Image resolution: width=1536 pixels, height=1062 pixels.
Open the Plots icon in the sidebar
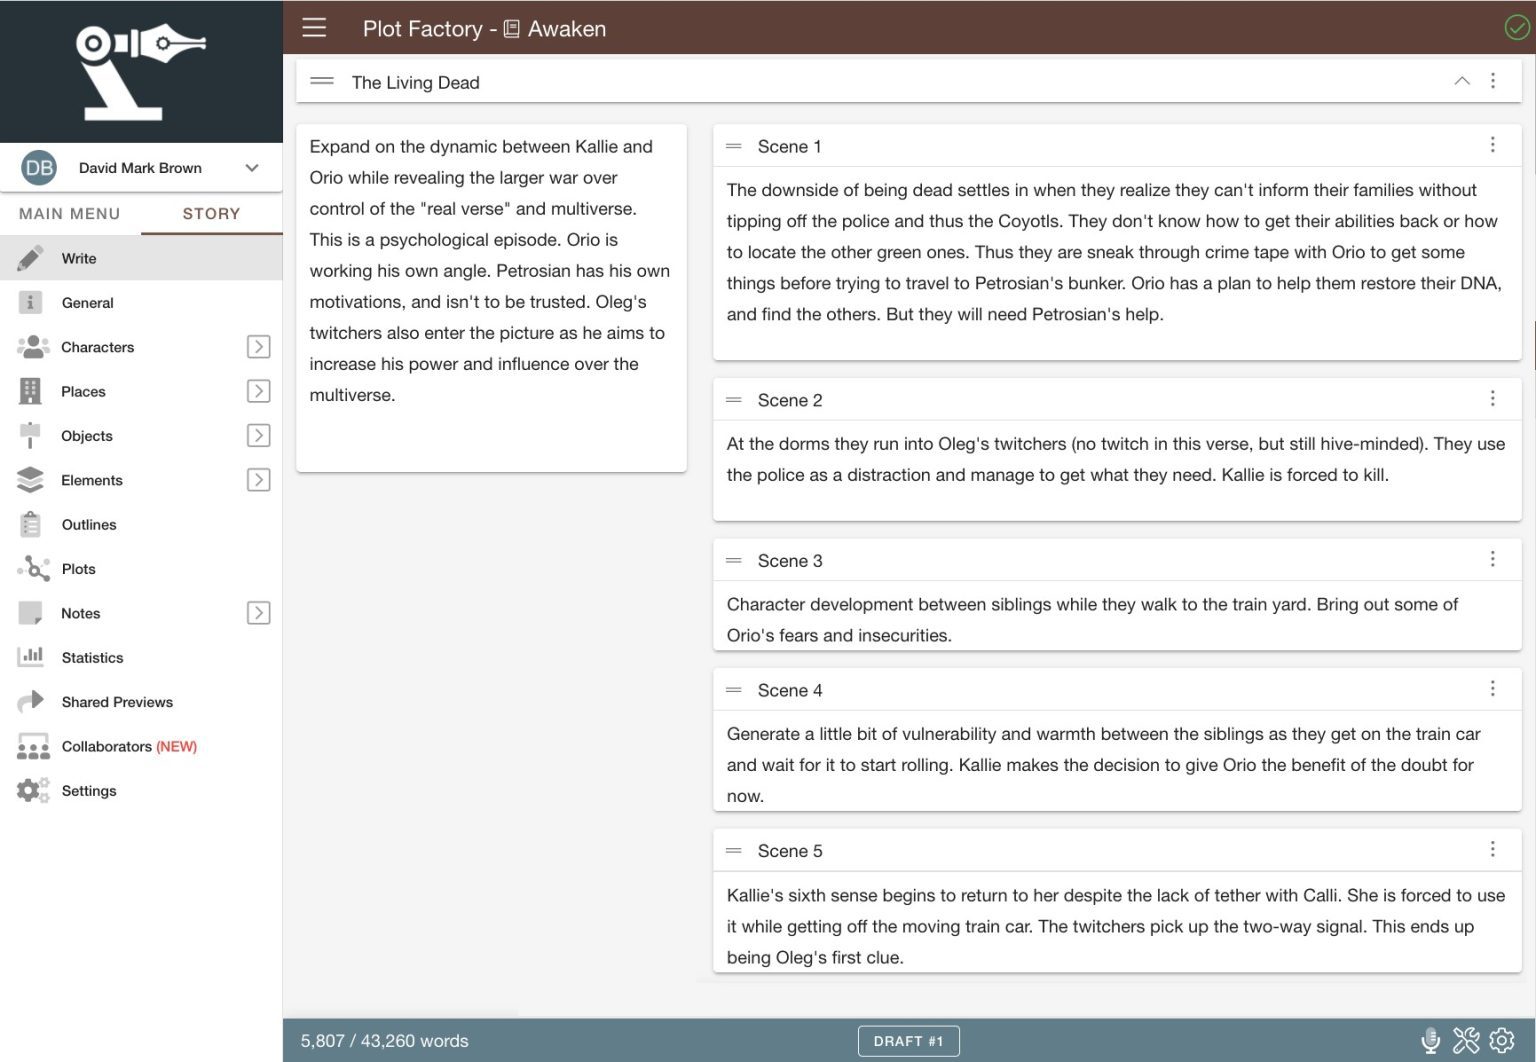[x=33, y=568]
